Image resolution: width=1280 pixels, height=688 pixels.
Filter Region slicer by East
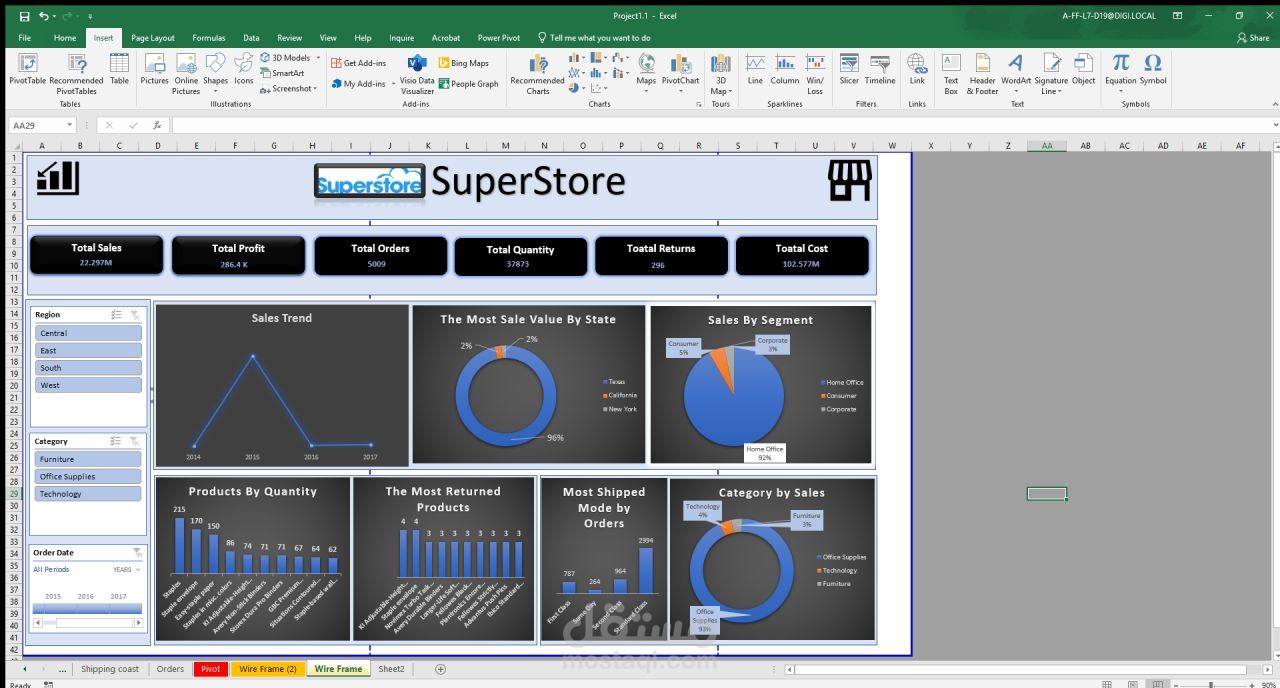coord(88,350)
